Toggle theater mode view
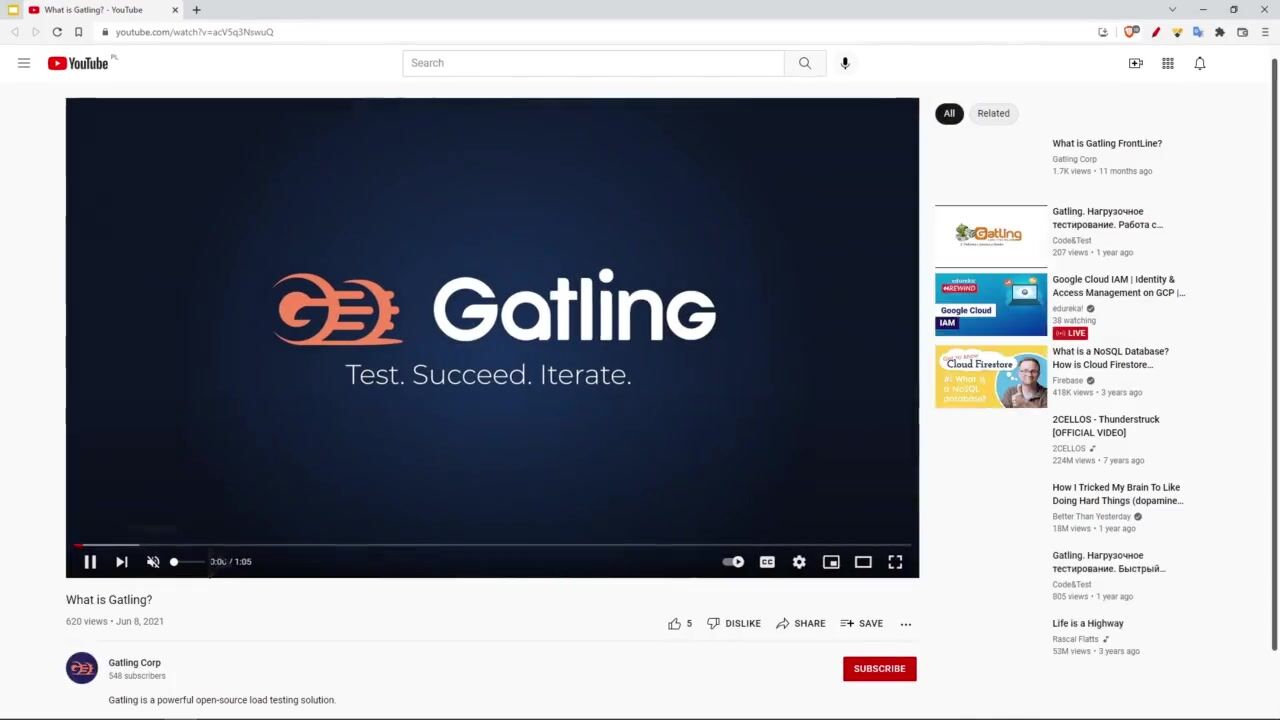Viewport: 1280px width, 720px height. tap(863, 562)
